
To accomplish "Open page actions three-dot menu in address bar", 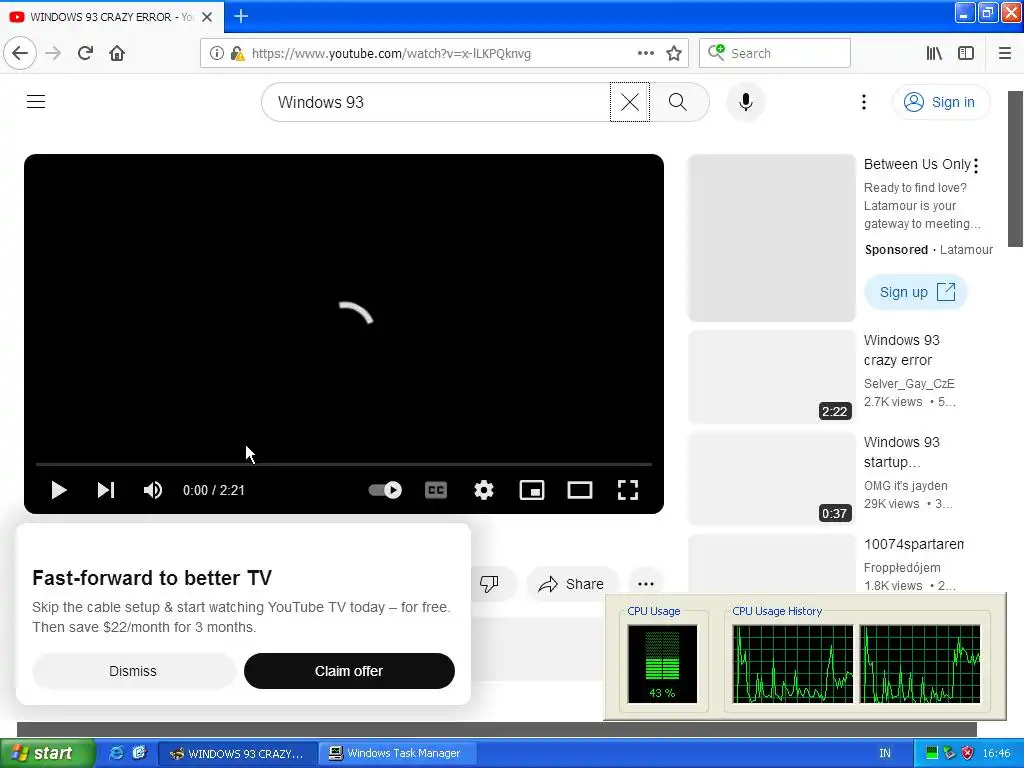I will (645, 53).
